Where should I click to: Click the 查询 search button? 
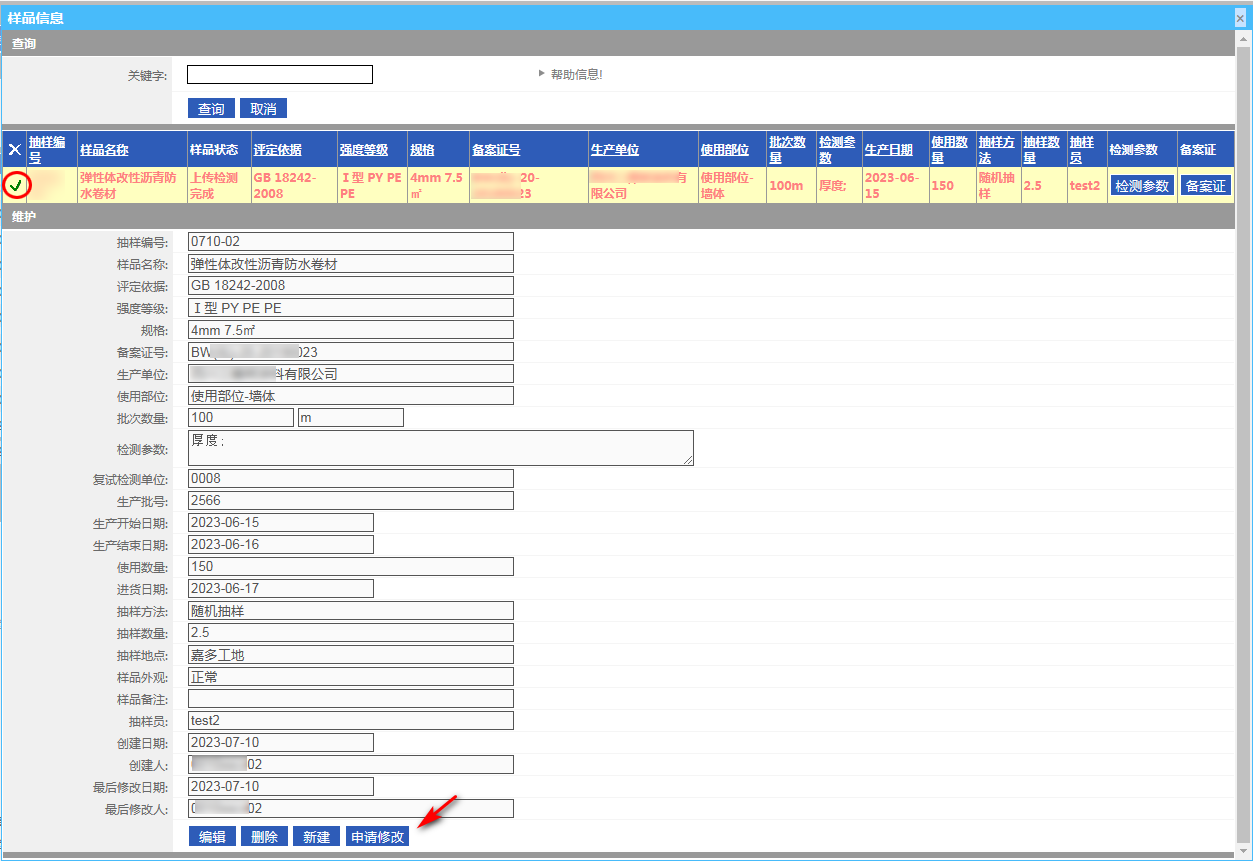click(x=211, y=108)
